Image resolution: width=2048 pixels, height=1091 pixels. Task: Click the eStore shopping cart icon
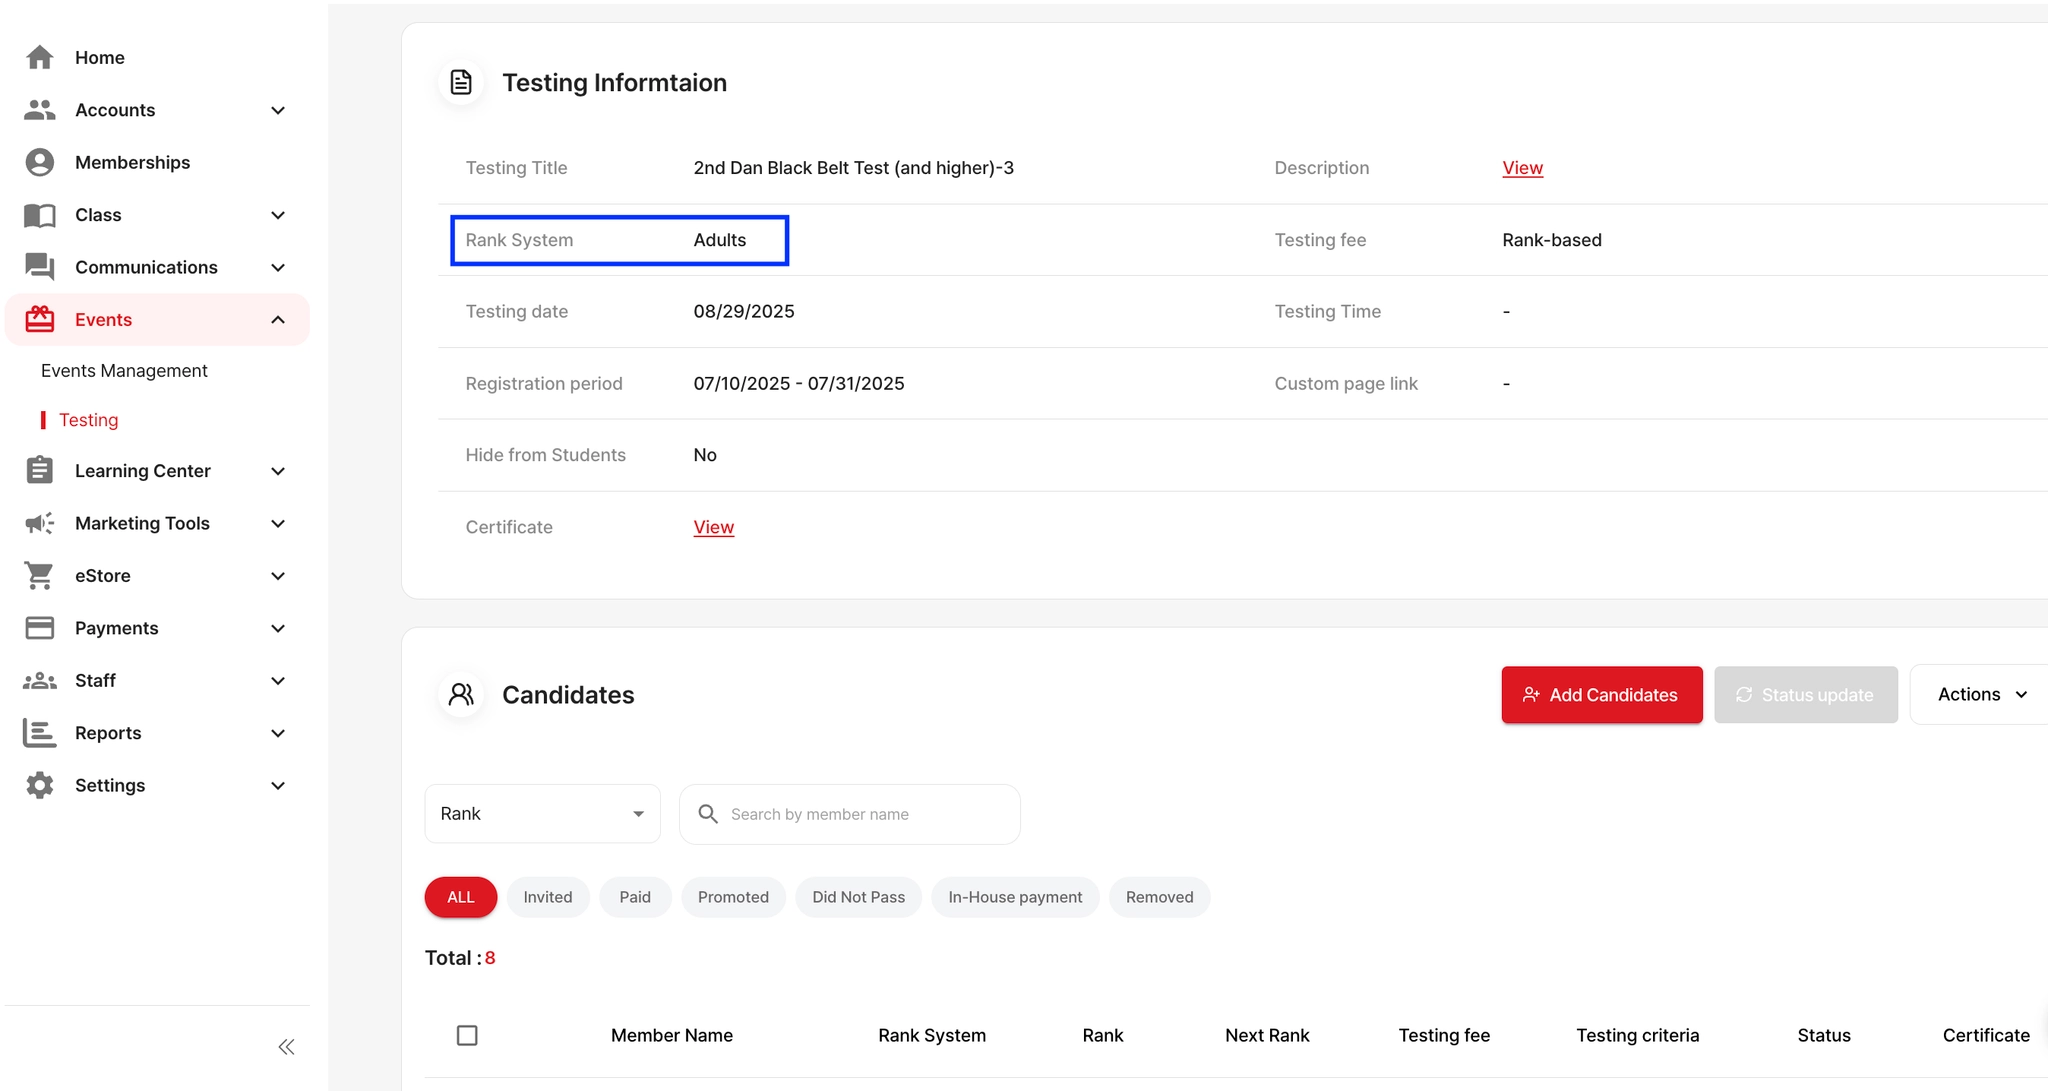point(40,576)
